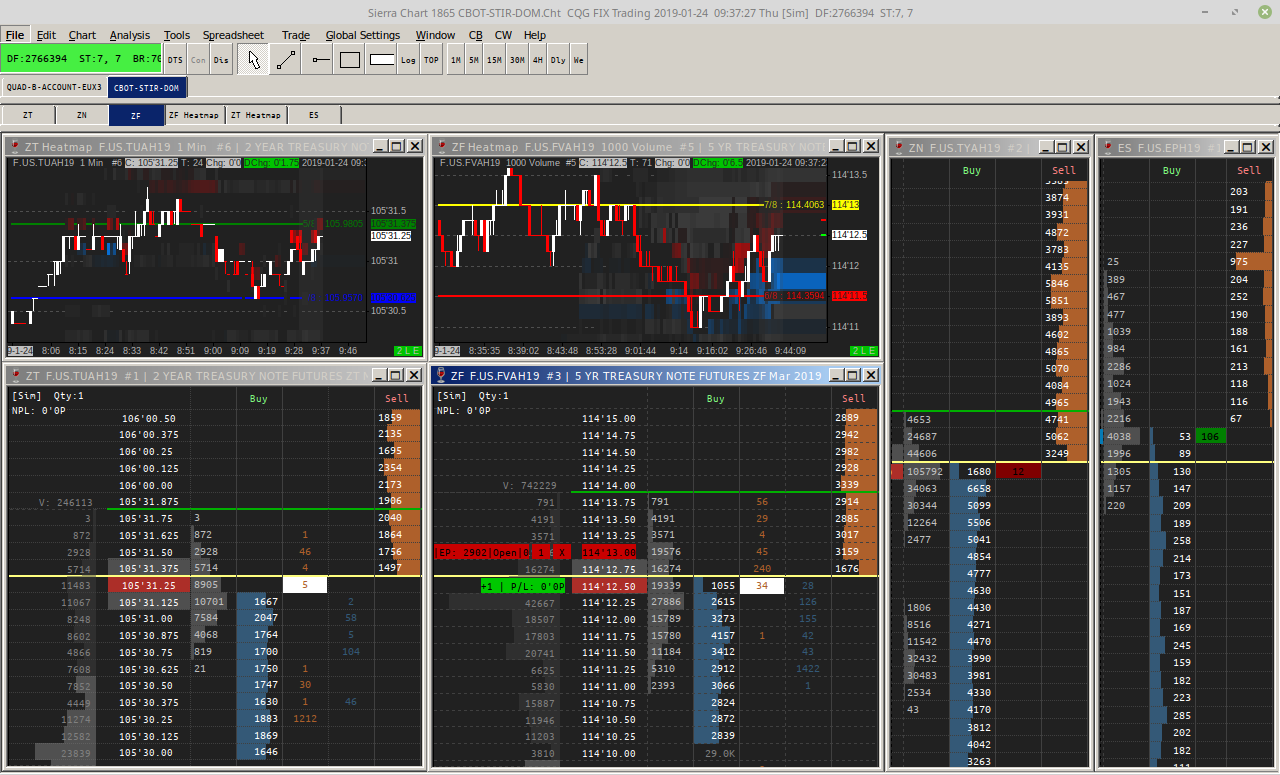Image resolution: width=1280 pixels, height=775 pixels.
Task: Click ZF DOM sell quantity 2889
Action: [x=846, y=417]
